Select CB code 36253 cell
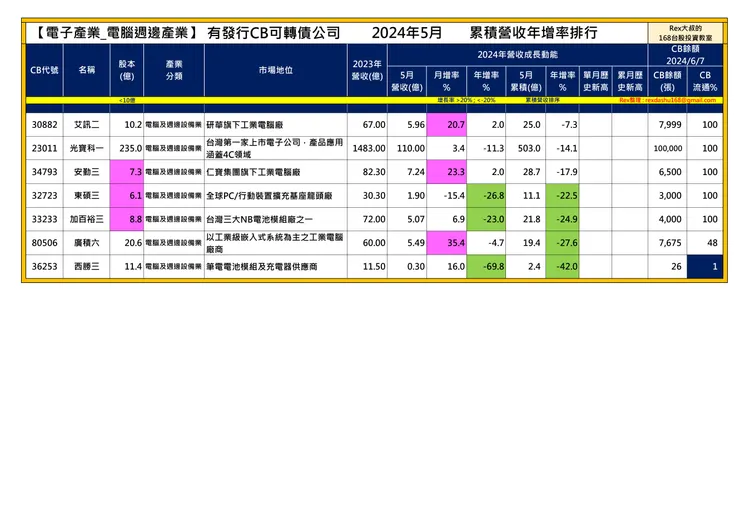The image size is (740, 523). point(44,266)
